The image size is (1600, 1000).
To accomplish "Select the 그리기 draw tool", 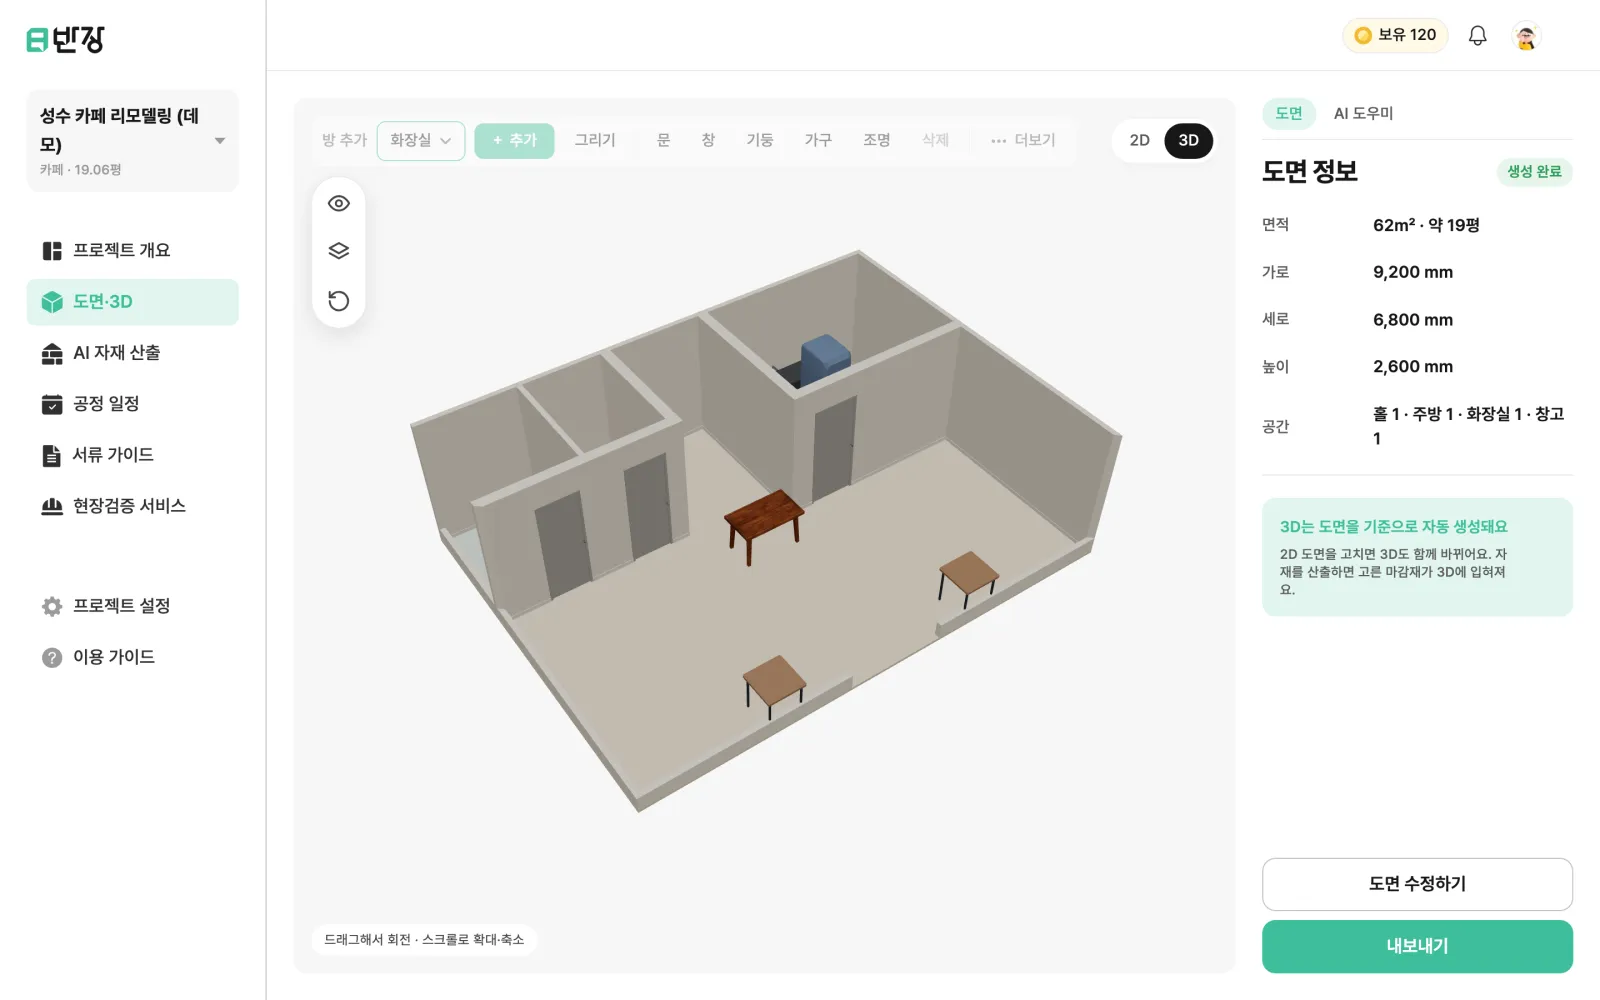I will tap(595, 140).
